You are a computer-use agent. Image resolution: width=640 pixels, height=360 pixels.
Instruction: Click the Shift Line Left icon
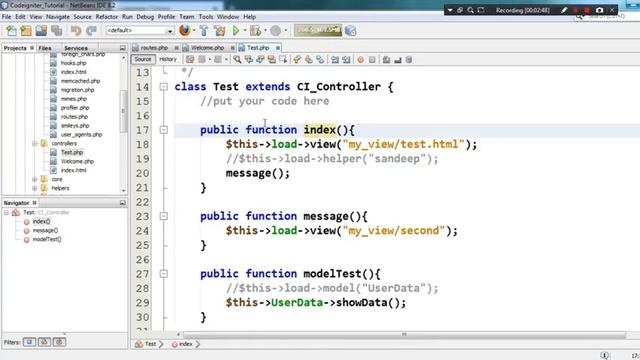[x=335, y=60]
